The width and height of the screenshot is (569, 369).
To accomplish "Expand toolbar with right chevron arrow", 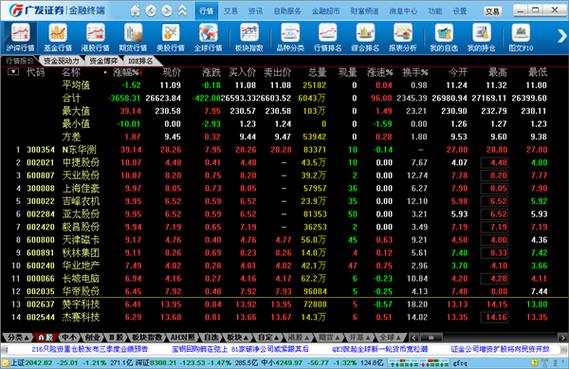I will click(562, 36).
